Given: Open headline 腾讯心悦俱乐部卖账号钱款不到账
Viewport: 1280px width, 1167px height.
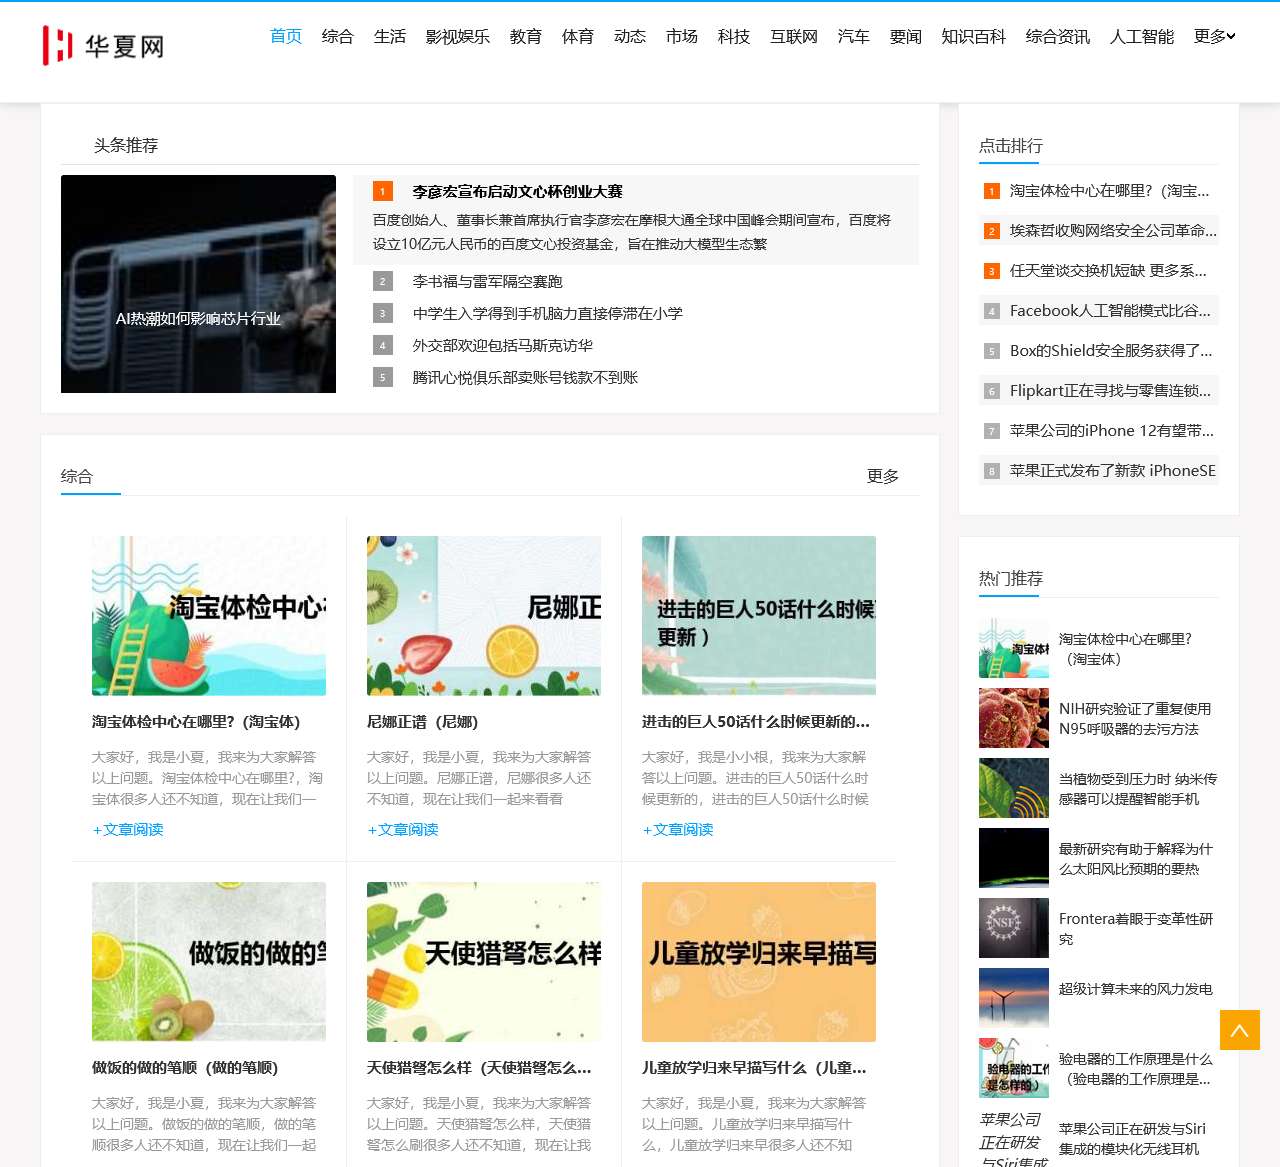Looking at the screenshot, I should 525,377.
